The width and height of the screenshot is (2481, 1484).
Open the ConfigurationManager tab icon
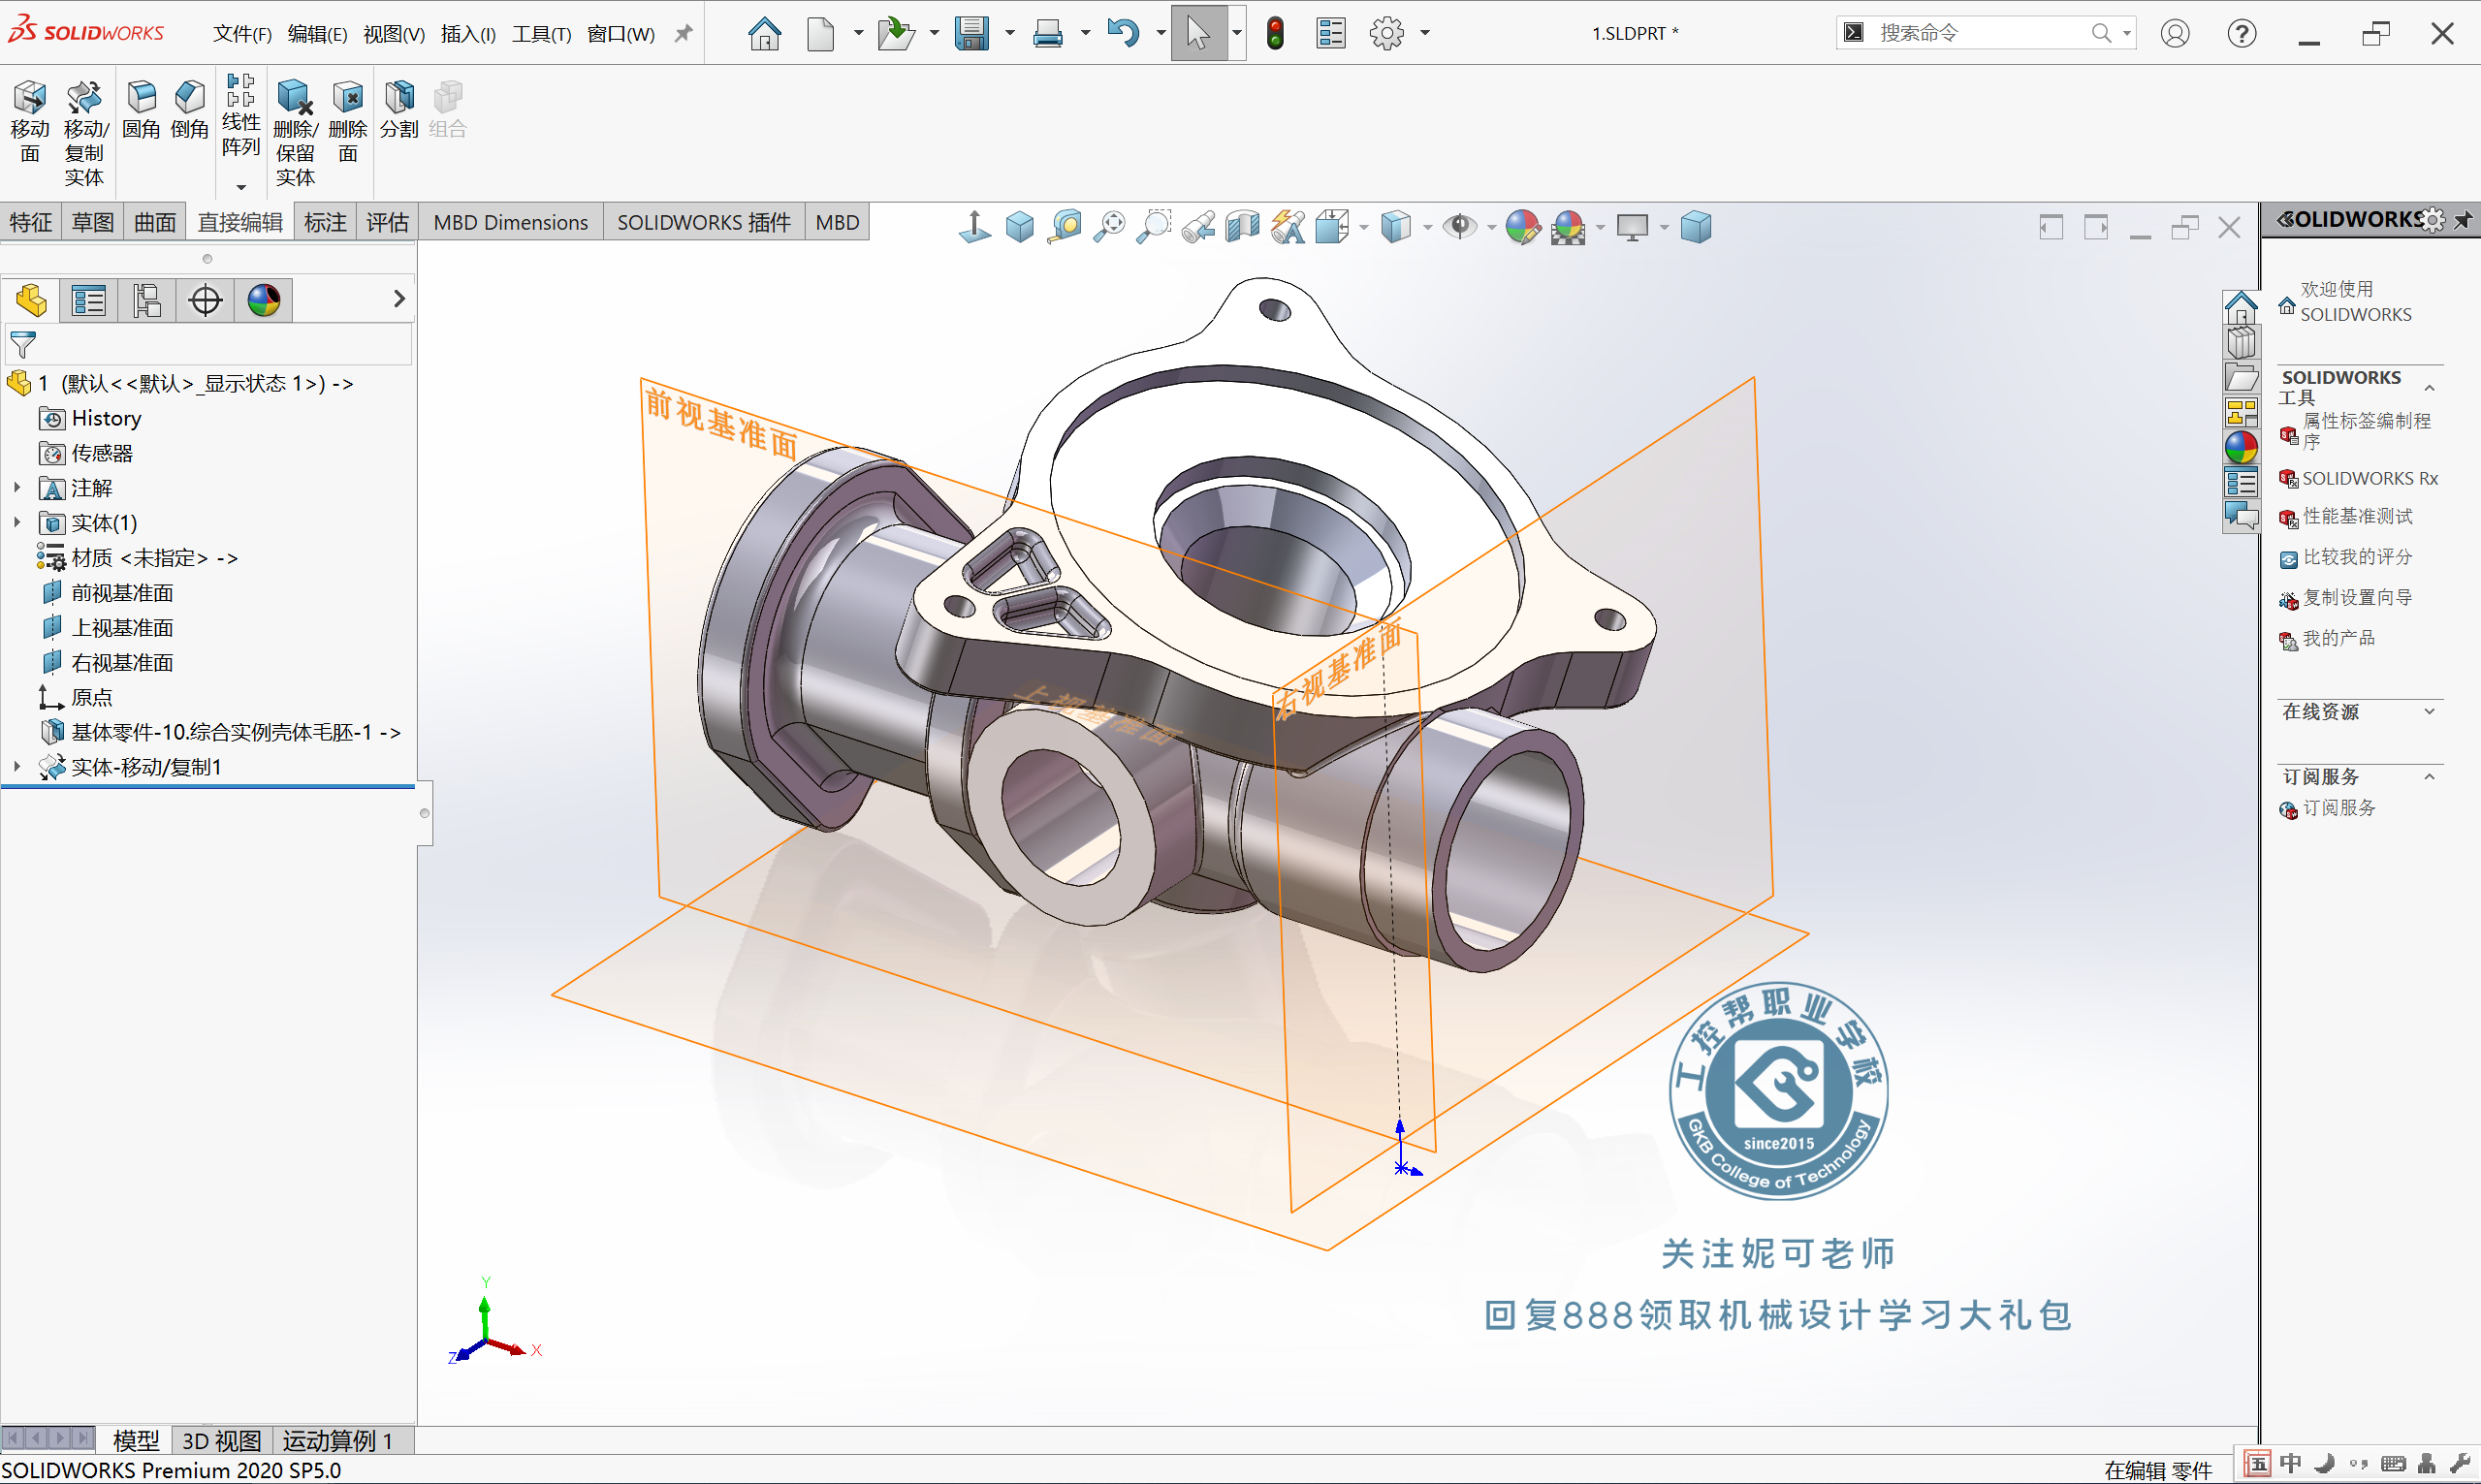(147, 300)
